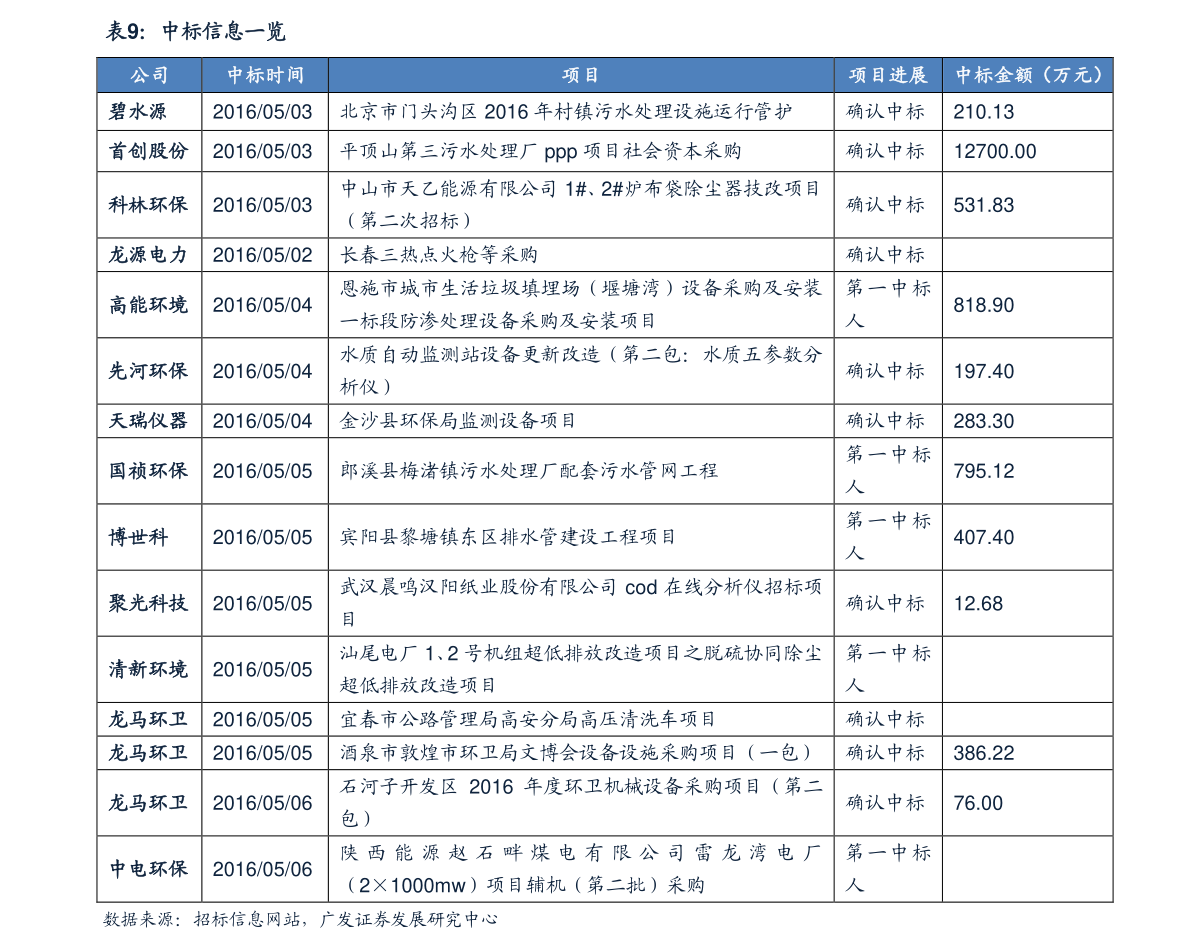The width and height of the screenshot is (1191, 951).
Task: Click the amount 531.83
Action: [x=984, y=205]
